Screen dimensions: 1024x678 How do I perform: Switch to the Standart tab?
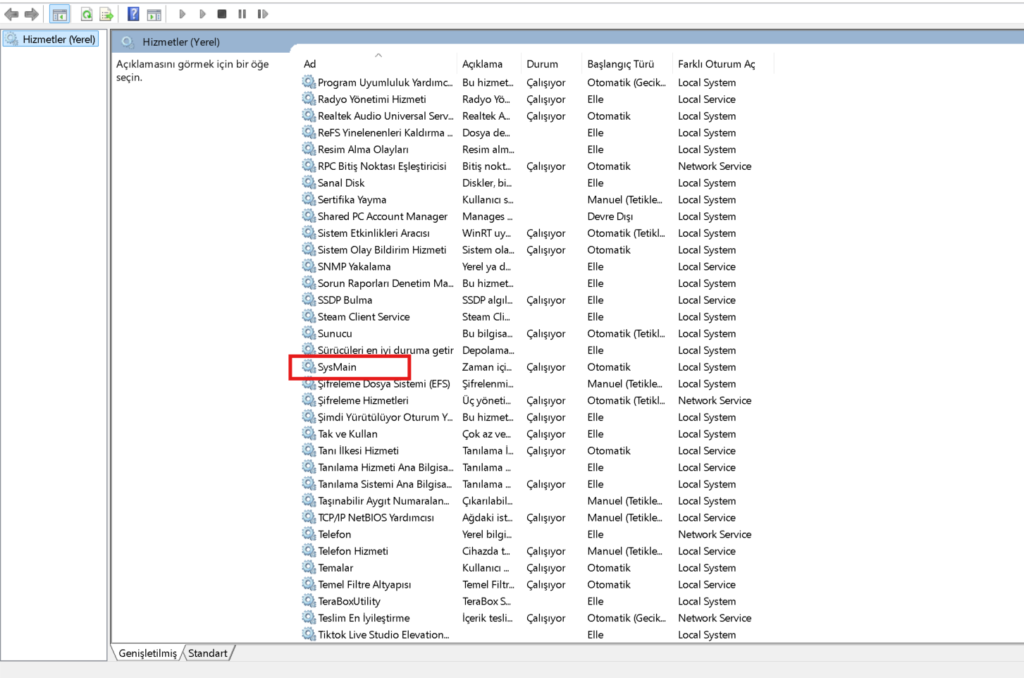[x=208, y=653]
